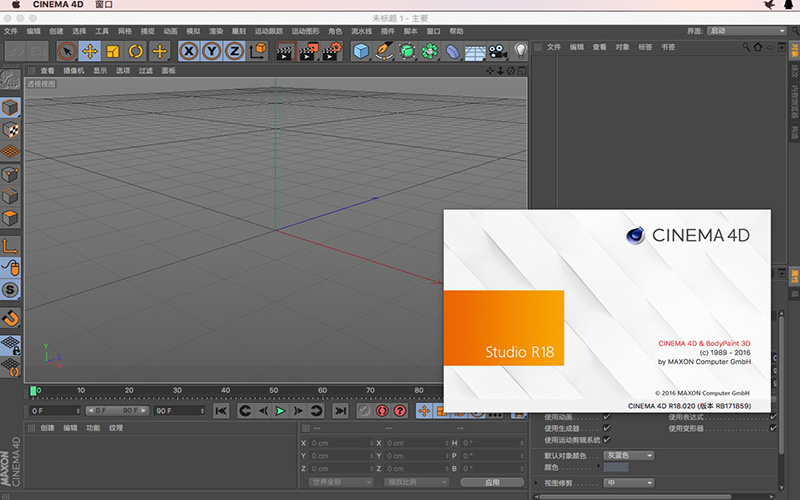This screenshot has height=500, width=800.
Task: Open the 文件 menu in main menu bar
Action: (x=11, y=31)
